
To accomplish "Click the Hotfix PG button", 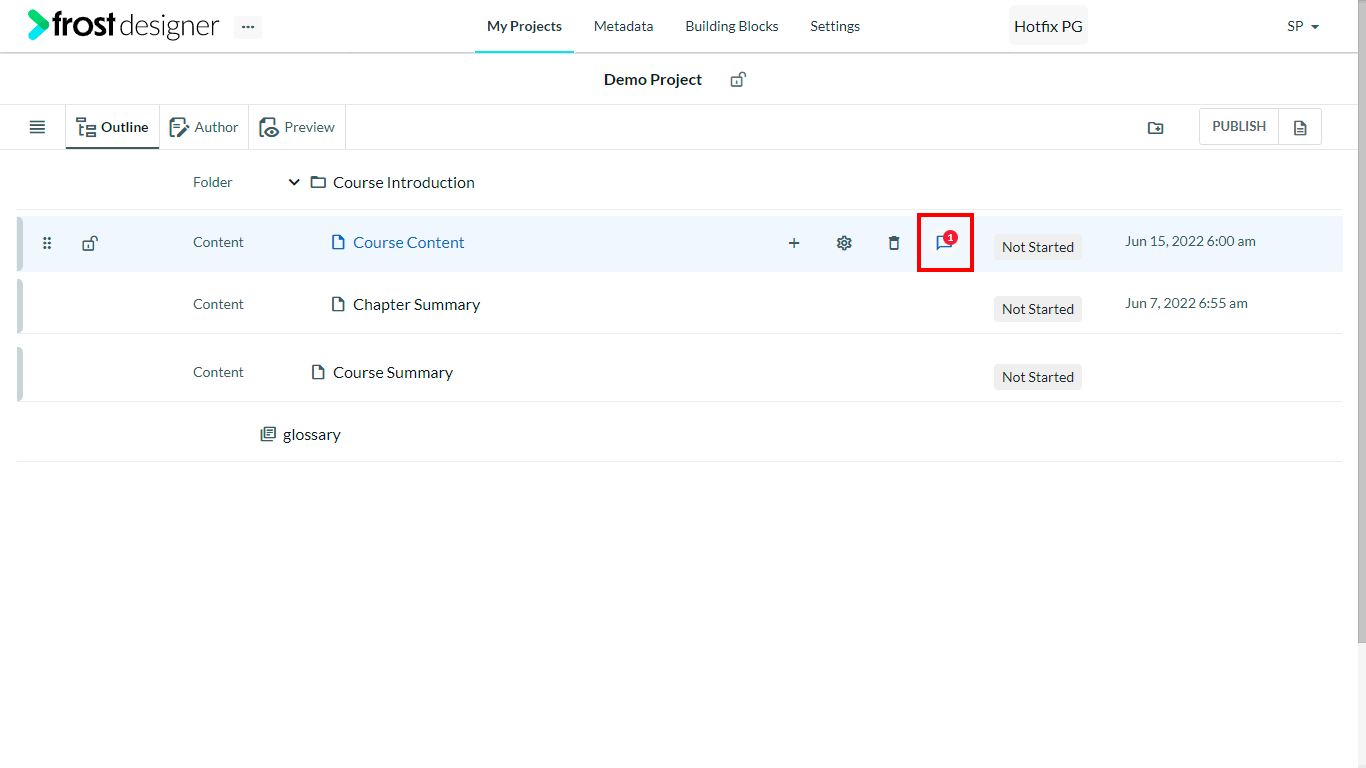I will click(1048, 26).
